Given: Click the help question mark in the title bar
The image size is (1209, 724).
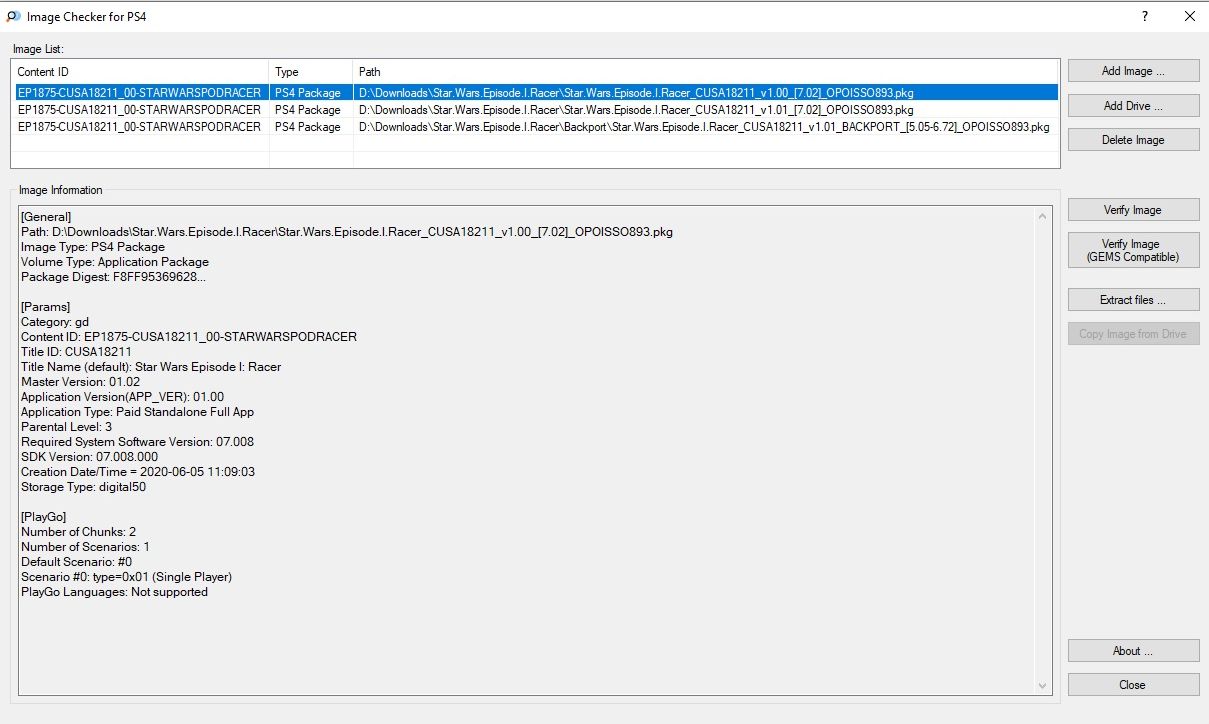Looking at the screenshot, I should 1144,16.
